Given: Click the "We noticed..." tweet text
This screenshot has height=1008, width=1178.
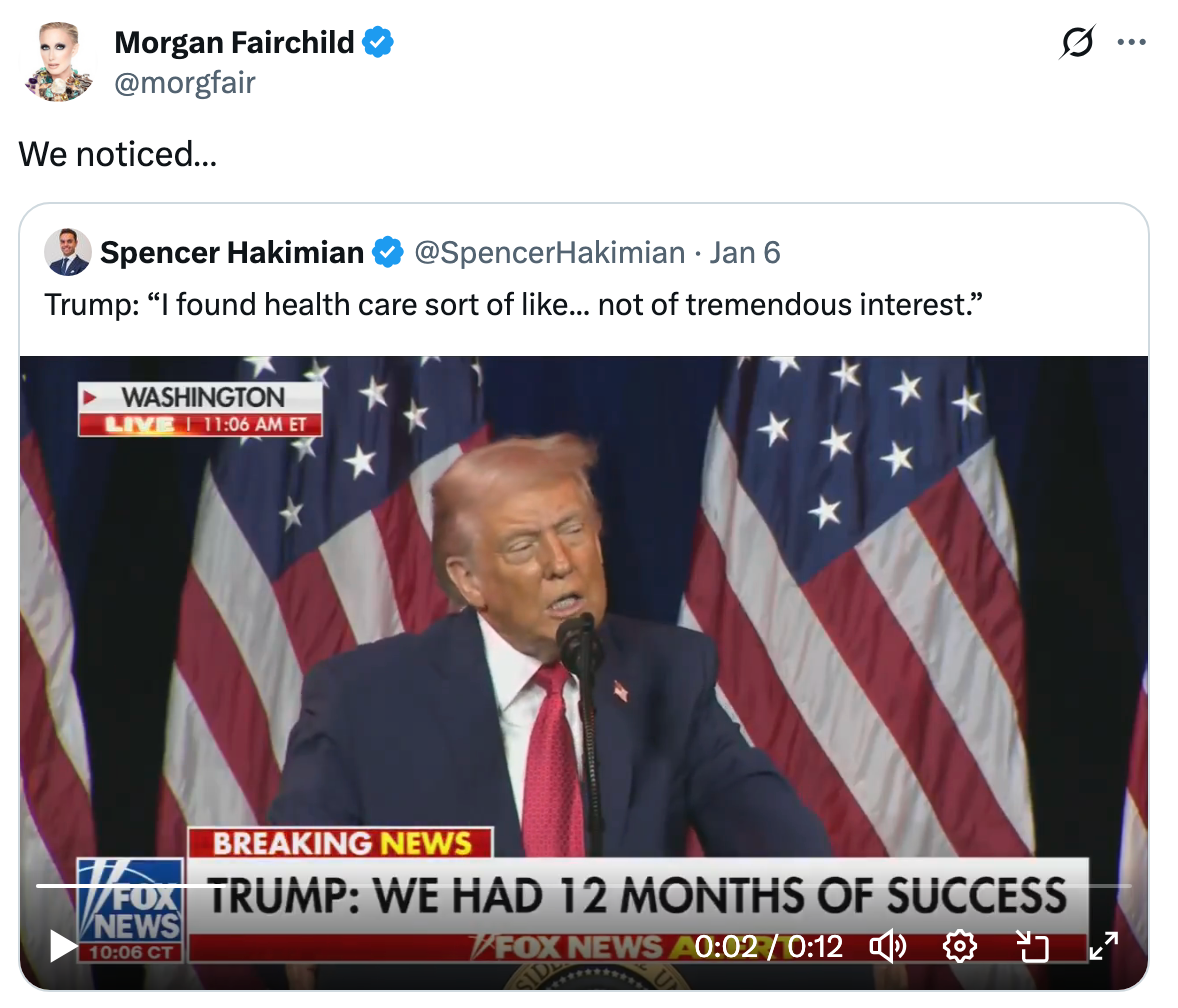Looking at the screenshot, I should pos(117,154).
